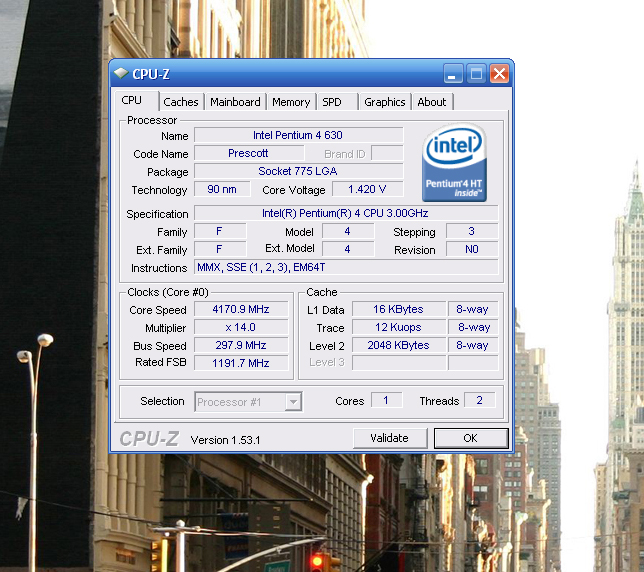
Task: Show the Graphics tab
Action: click(x=384, y=102)
